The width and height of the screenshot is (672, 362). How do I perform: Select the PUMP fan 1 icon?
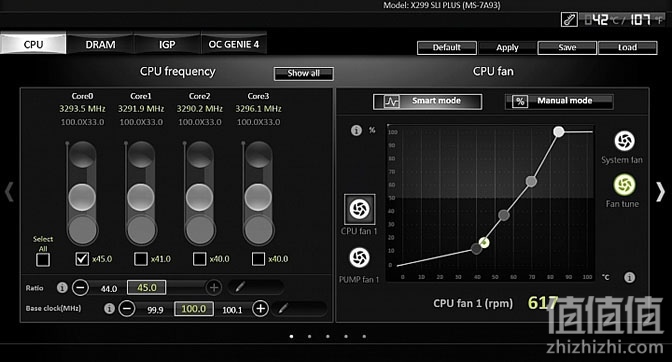coord(360,257)
